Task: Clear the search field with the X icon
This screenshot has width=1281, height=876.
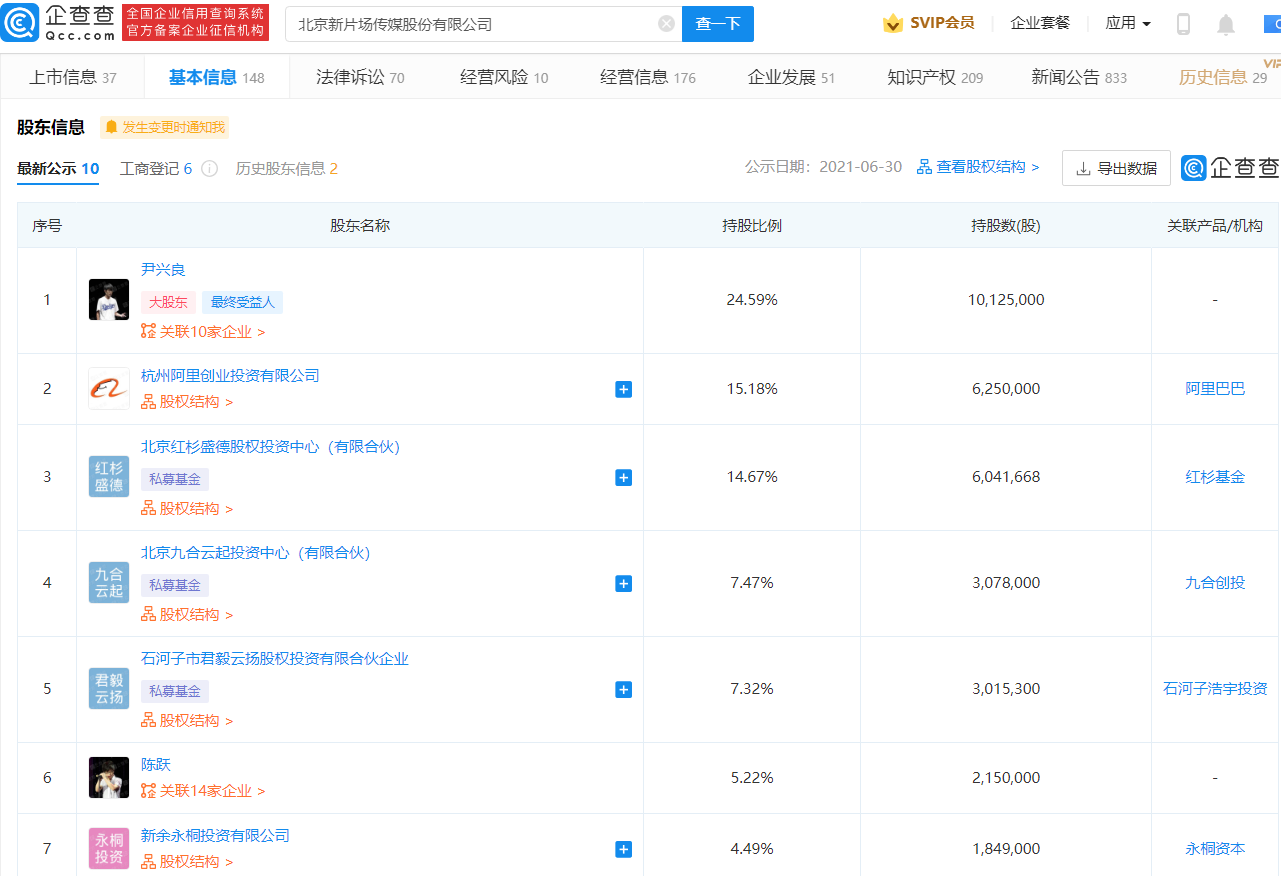Action: 666,24
